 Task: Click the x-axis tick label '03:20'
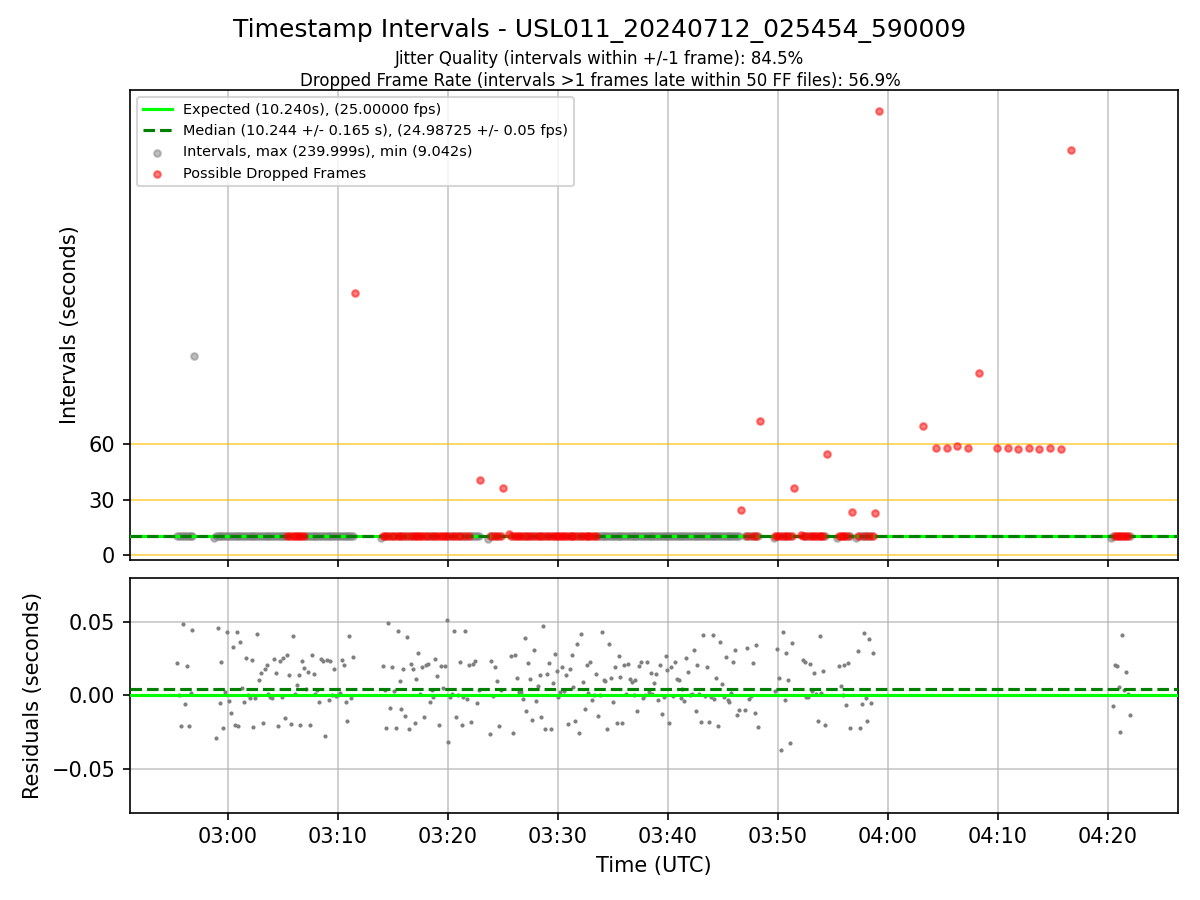pos(448,834)
